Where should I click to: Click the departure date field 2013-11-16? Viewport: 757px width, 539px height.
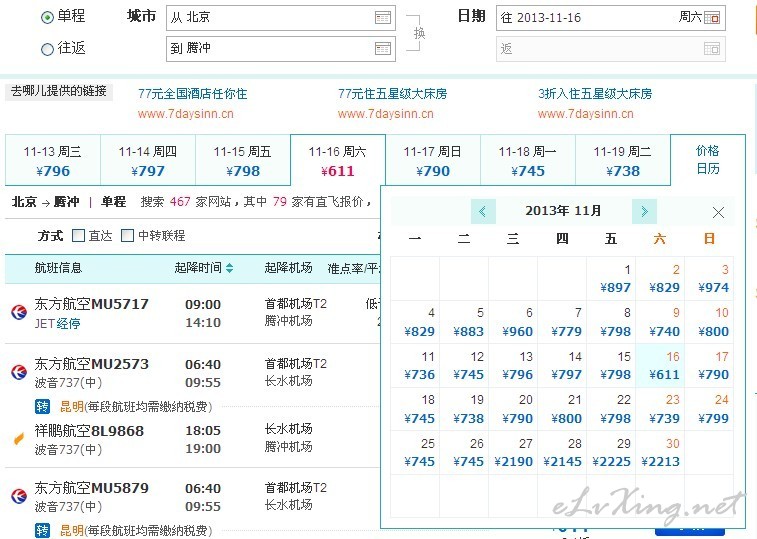point(611,18)
